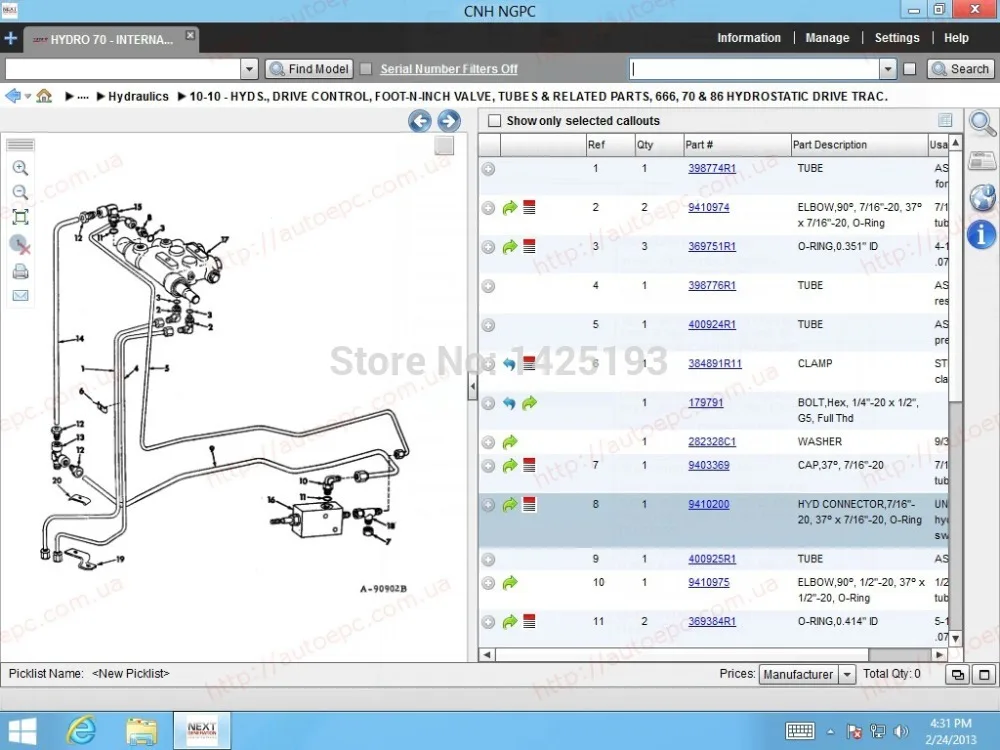1000x750 pixels.
Task: Toggle the diagram top-right square box
Action: (x=445, y=146)
